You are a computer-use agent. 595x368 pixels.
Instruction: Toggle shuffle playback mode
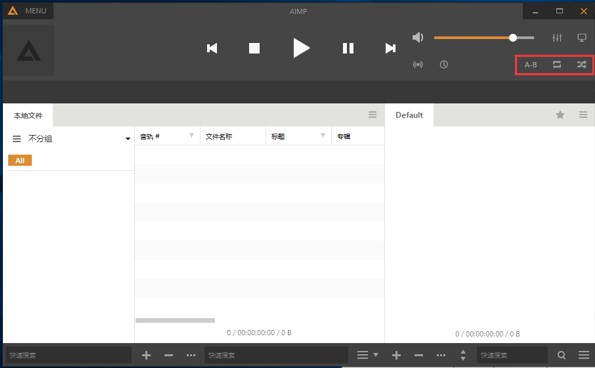tap(582, 64)
